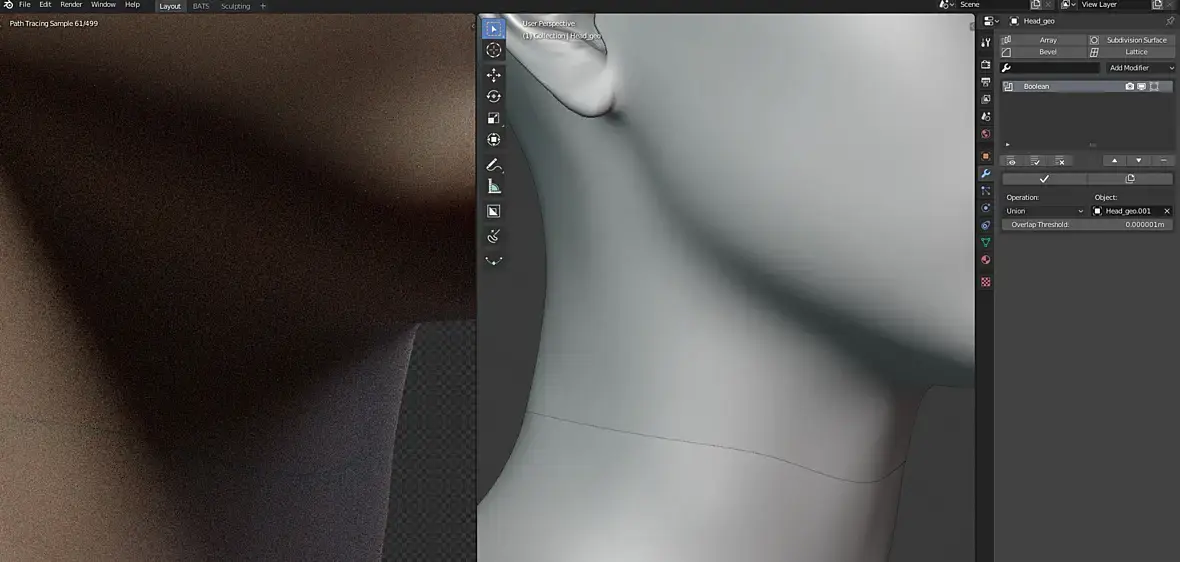Open the Object Data green triangle tab
The image size is (1180, 562).
(986, 242)
